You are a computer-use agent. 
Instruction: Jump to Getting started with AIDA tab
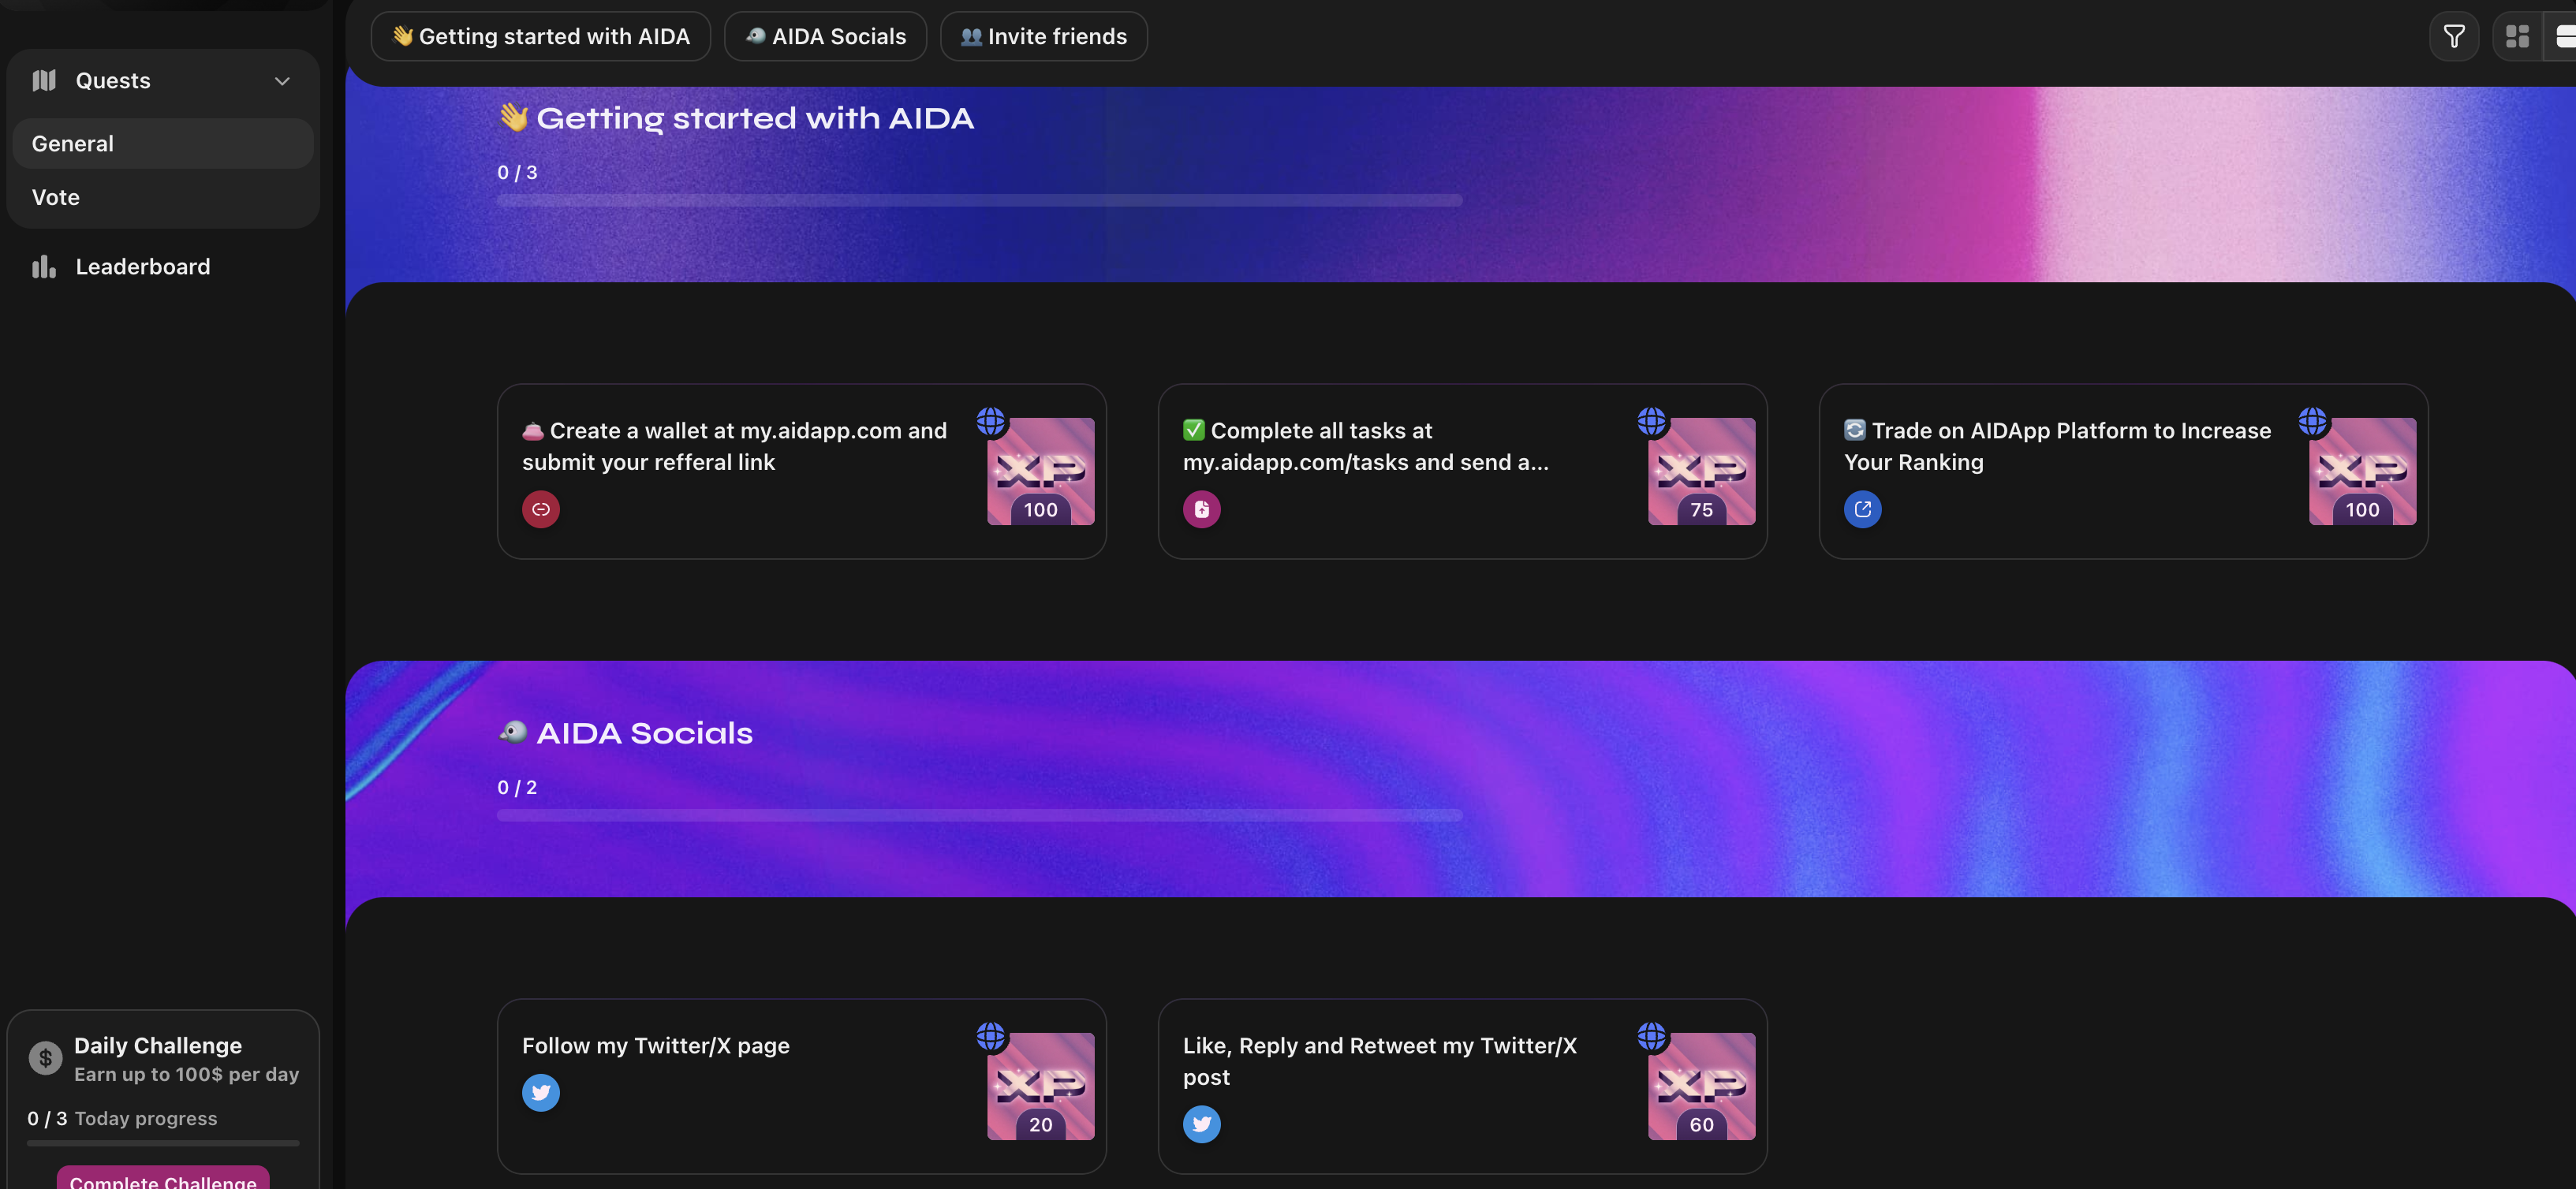540,36
